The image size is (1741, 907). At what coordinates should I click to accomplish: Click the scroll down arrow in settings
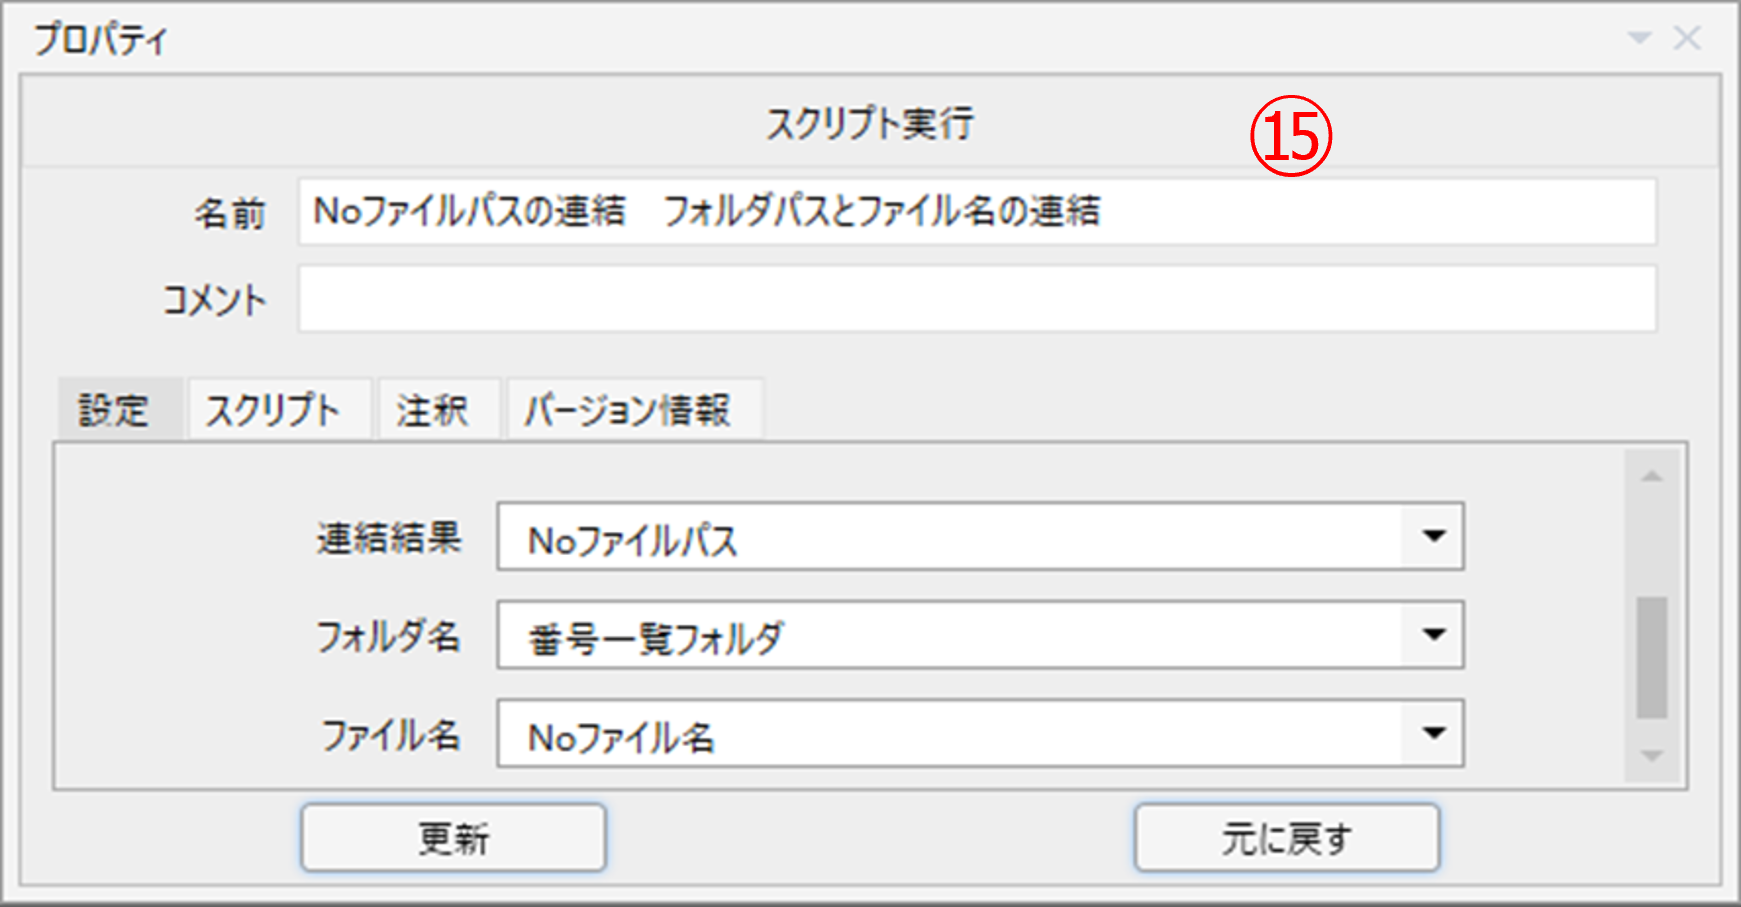(x=1652, y=757)
